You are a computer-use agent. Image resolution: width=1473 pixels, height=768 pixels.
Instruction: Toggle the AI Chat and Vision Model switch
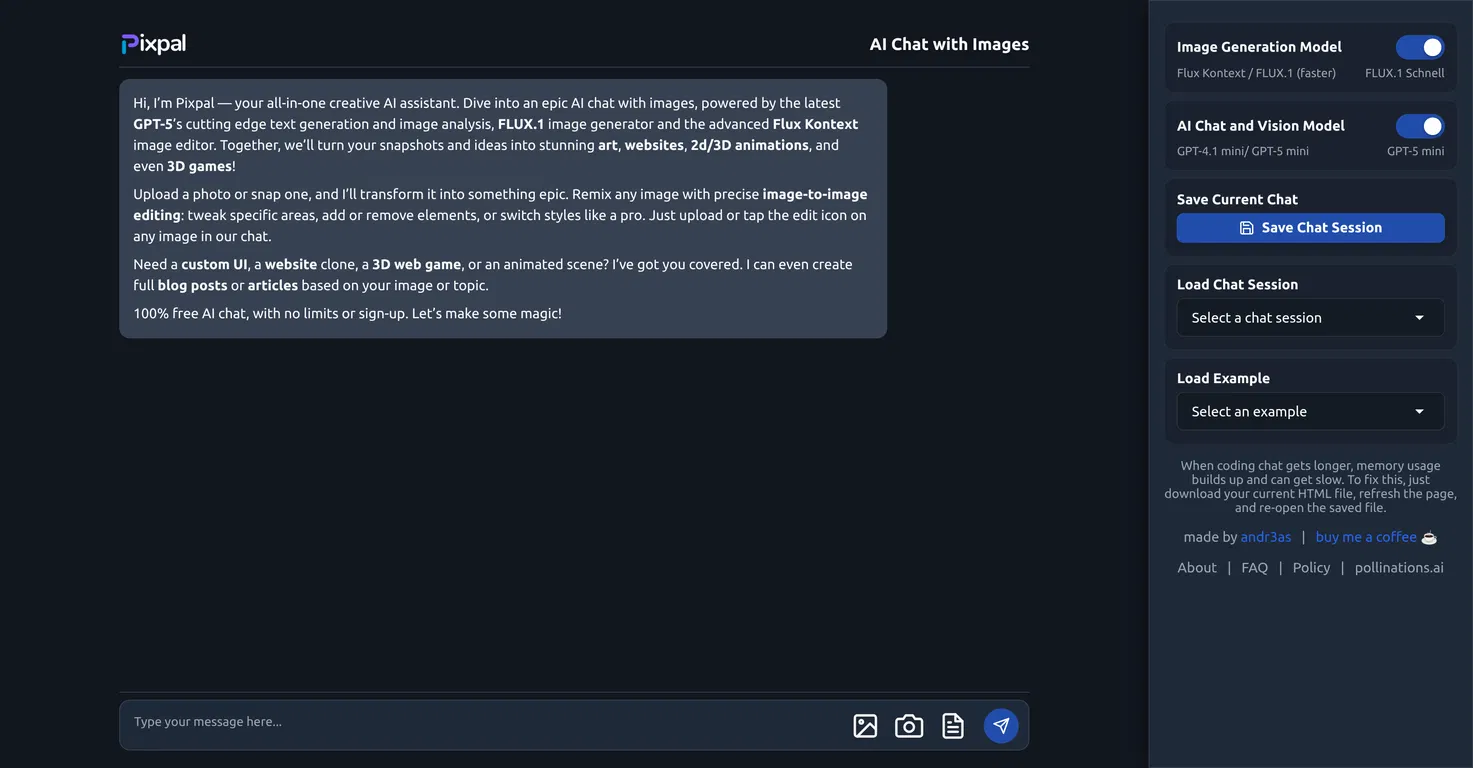1420,126
